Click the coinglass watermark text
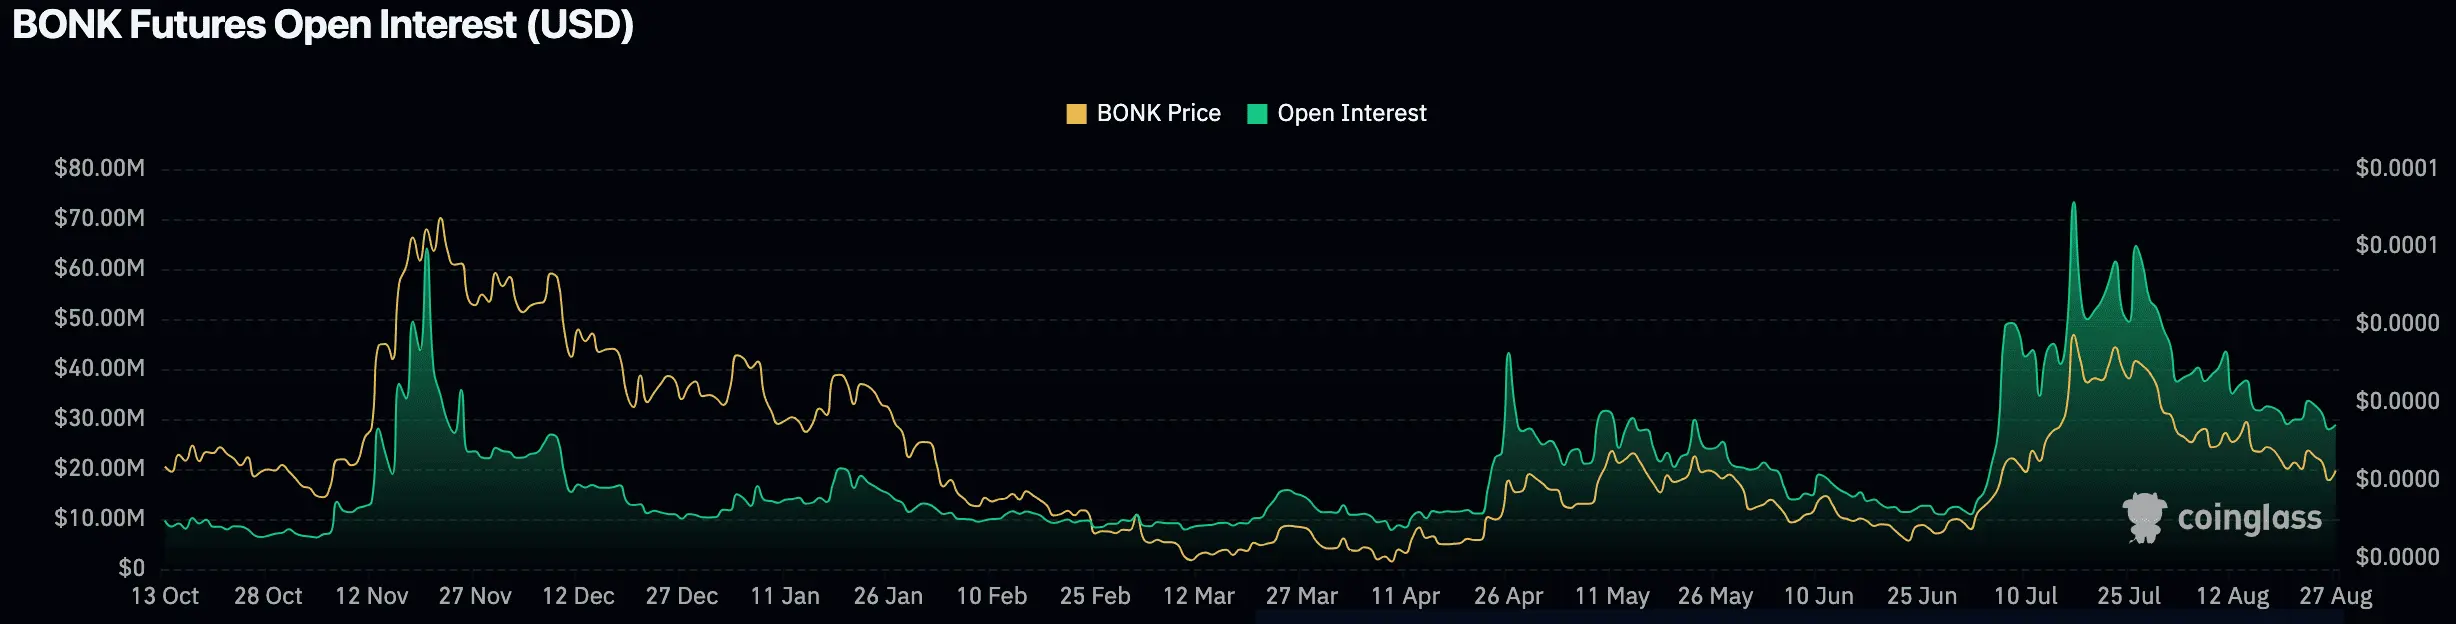The width and height of the screenshot is (2456, 624). click(2249, 518)
